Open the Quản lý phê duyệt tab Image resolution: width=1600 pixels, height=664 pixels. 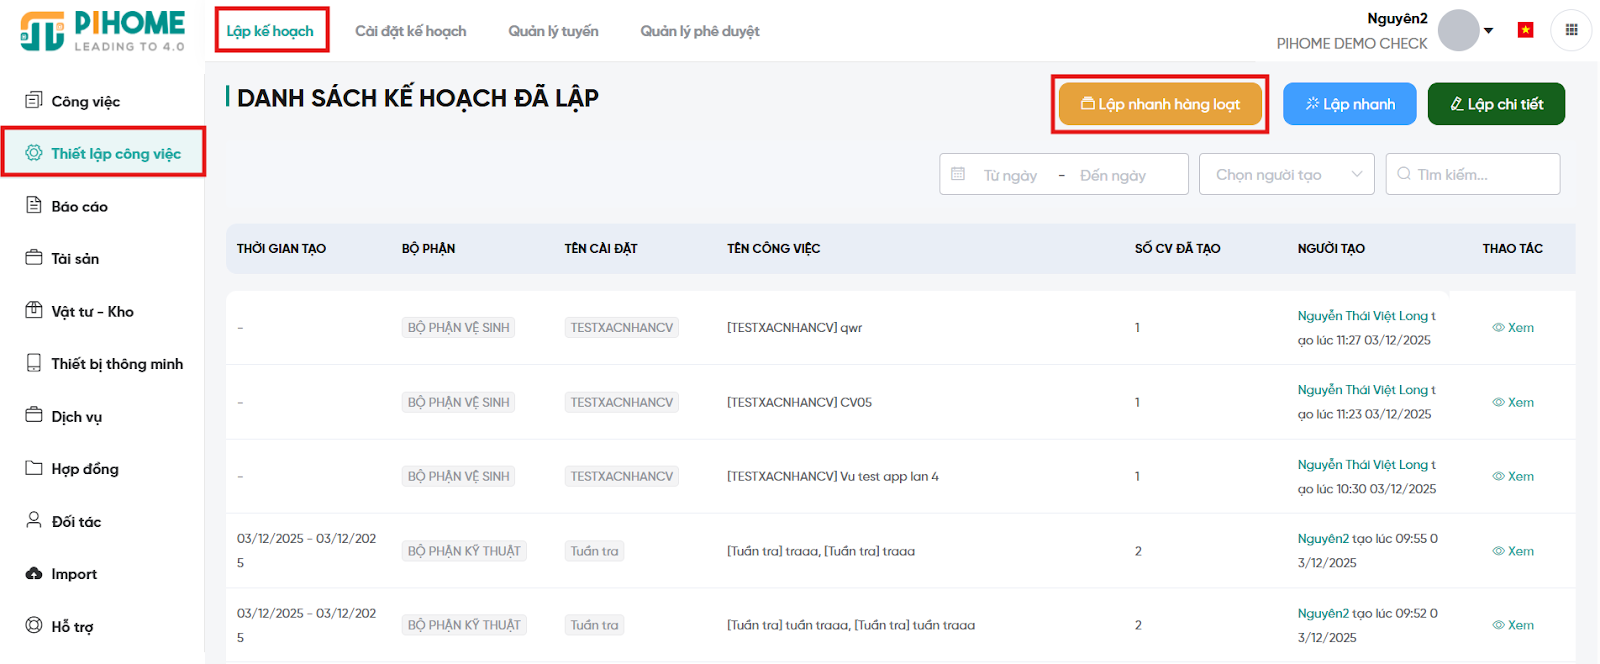(699, 31)
